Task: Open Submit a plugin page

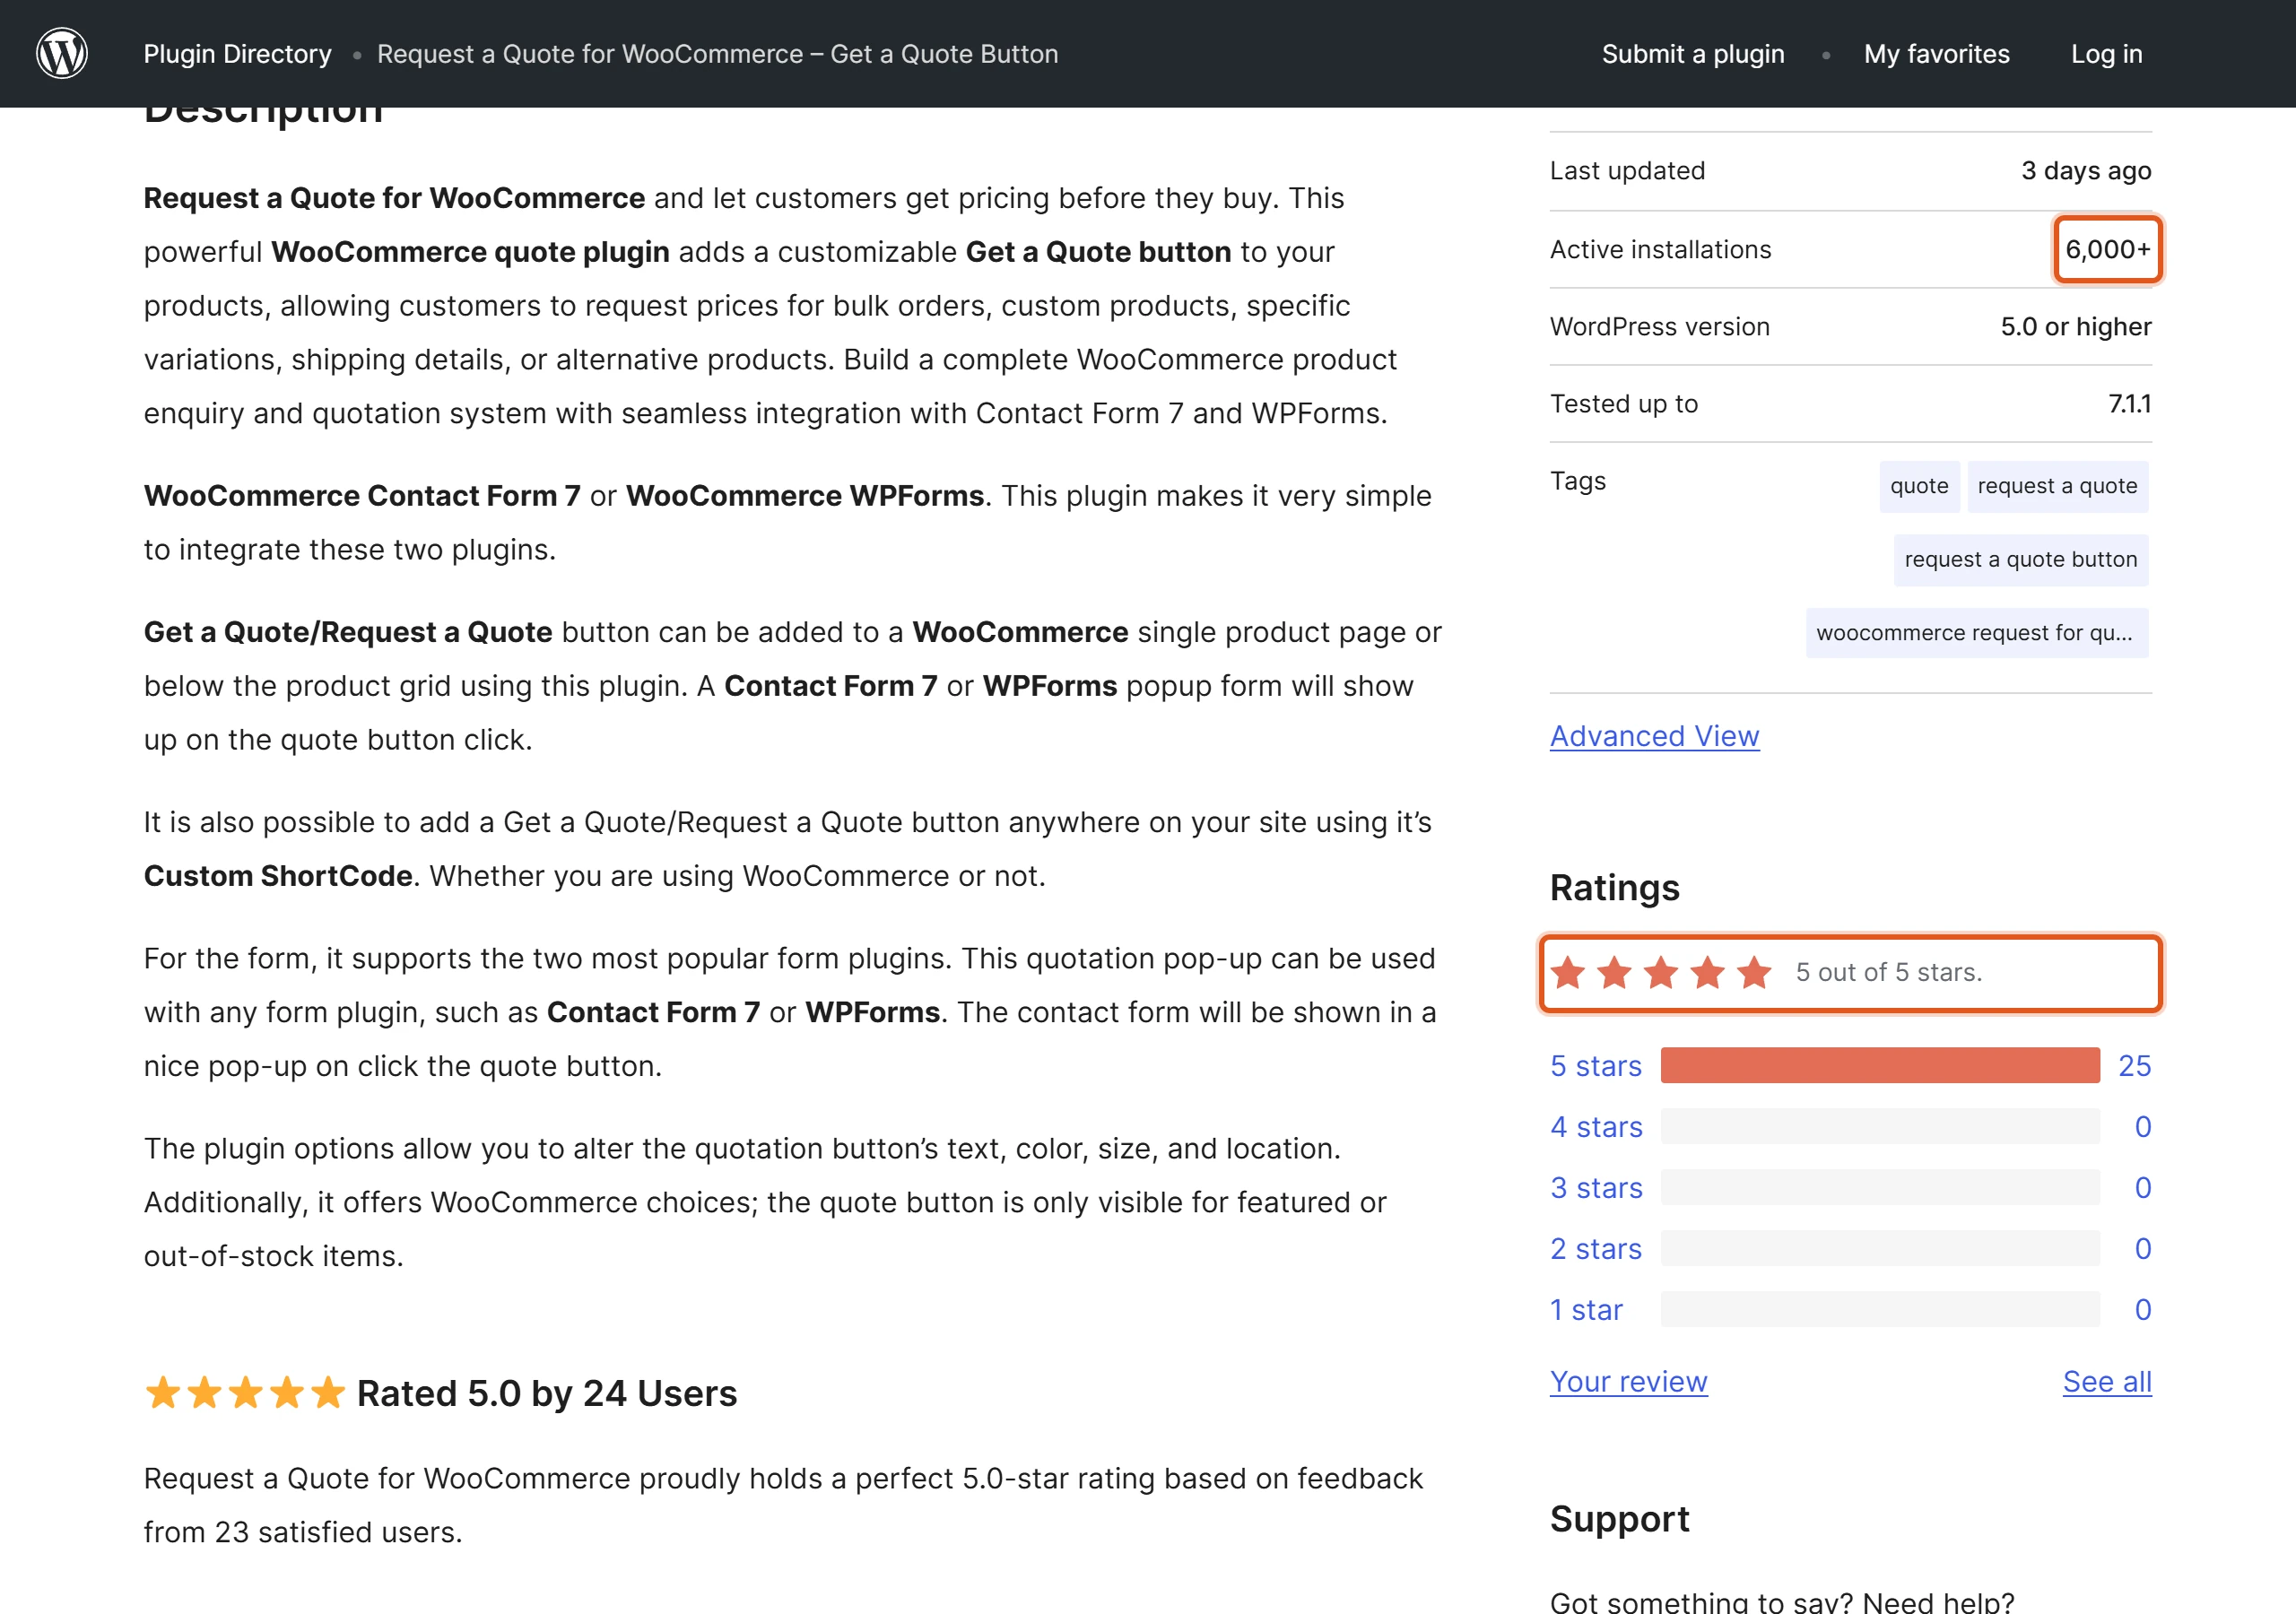Action: click(x=1693, y=54)
